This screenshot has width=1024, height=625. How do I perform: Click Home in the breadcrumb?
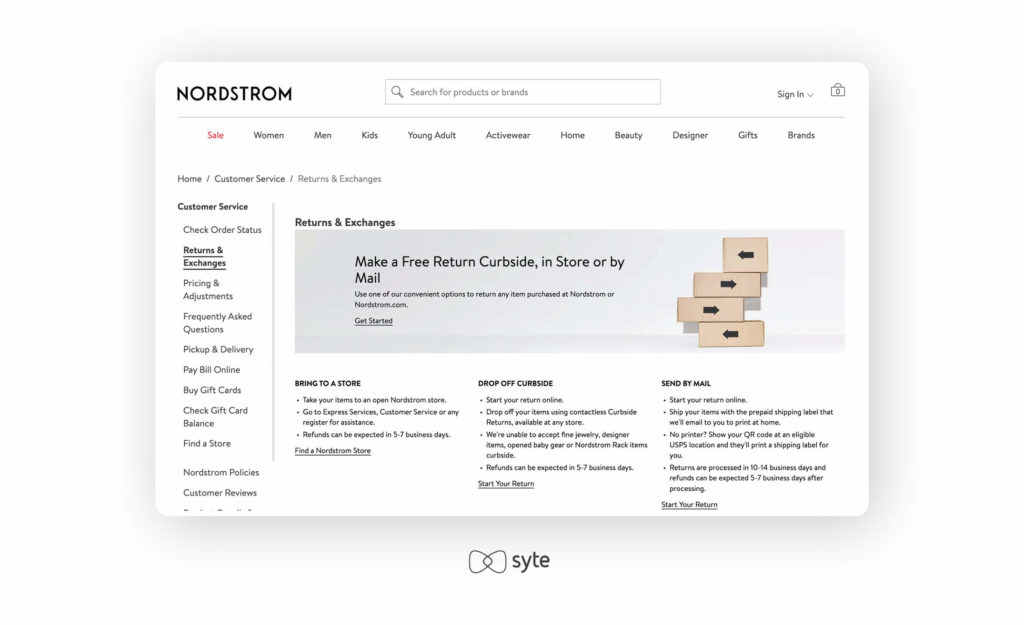189,179
